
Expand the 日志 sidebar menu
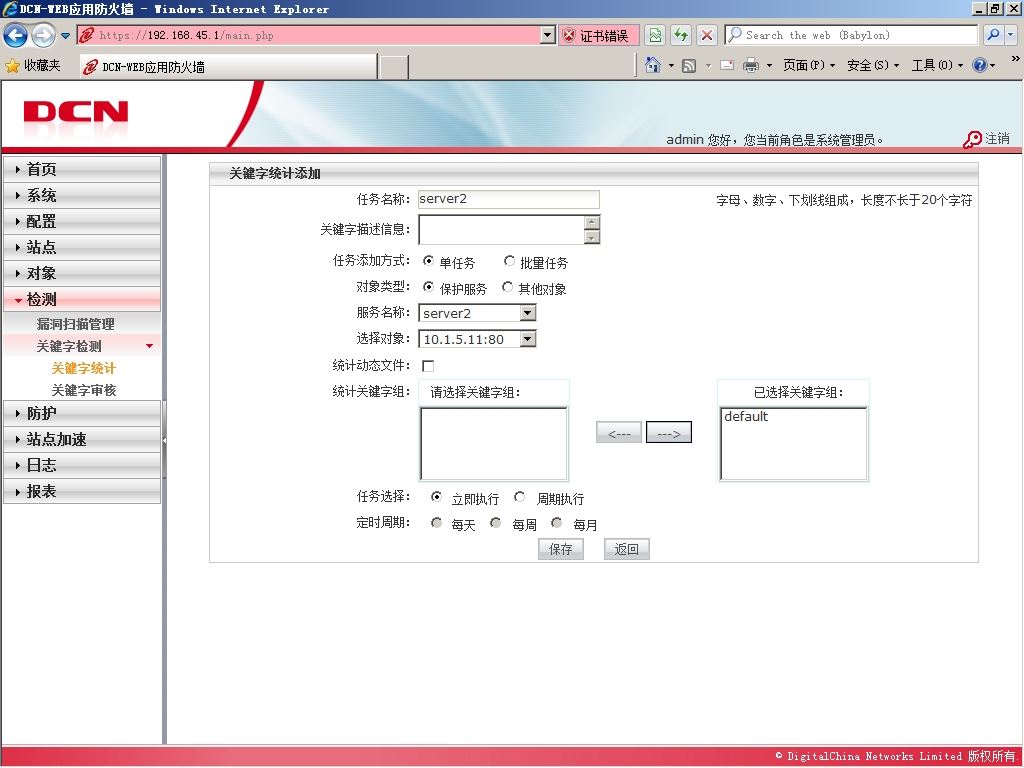pos(82,466)
